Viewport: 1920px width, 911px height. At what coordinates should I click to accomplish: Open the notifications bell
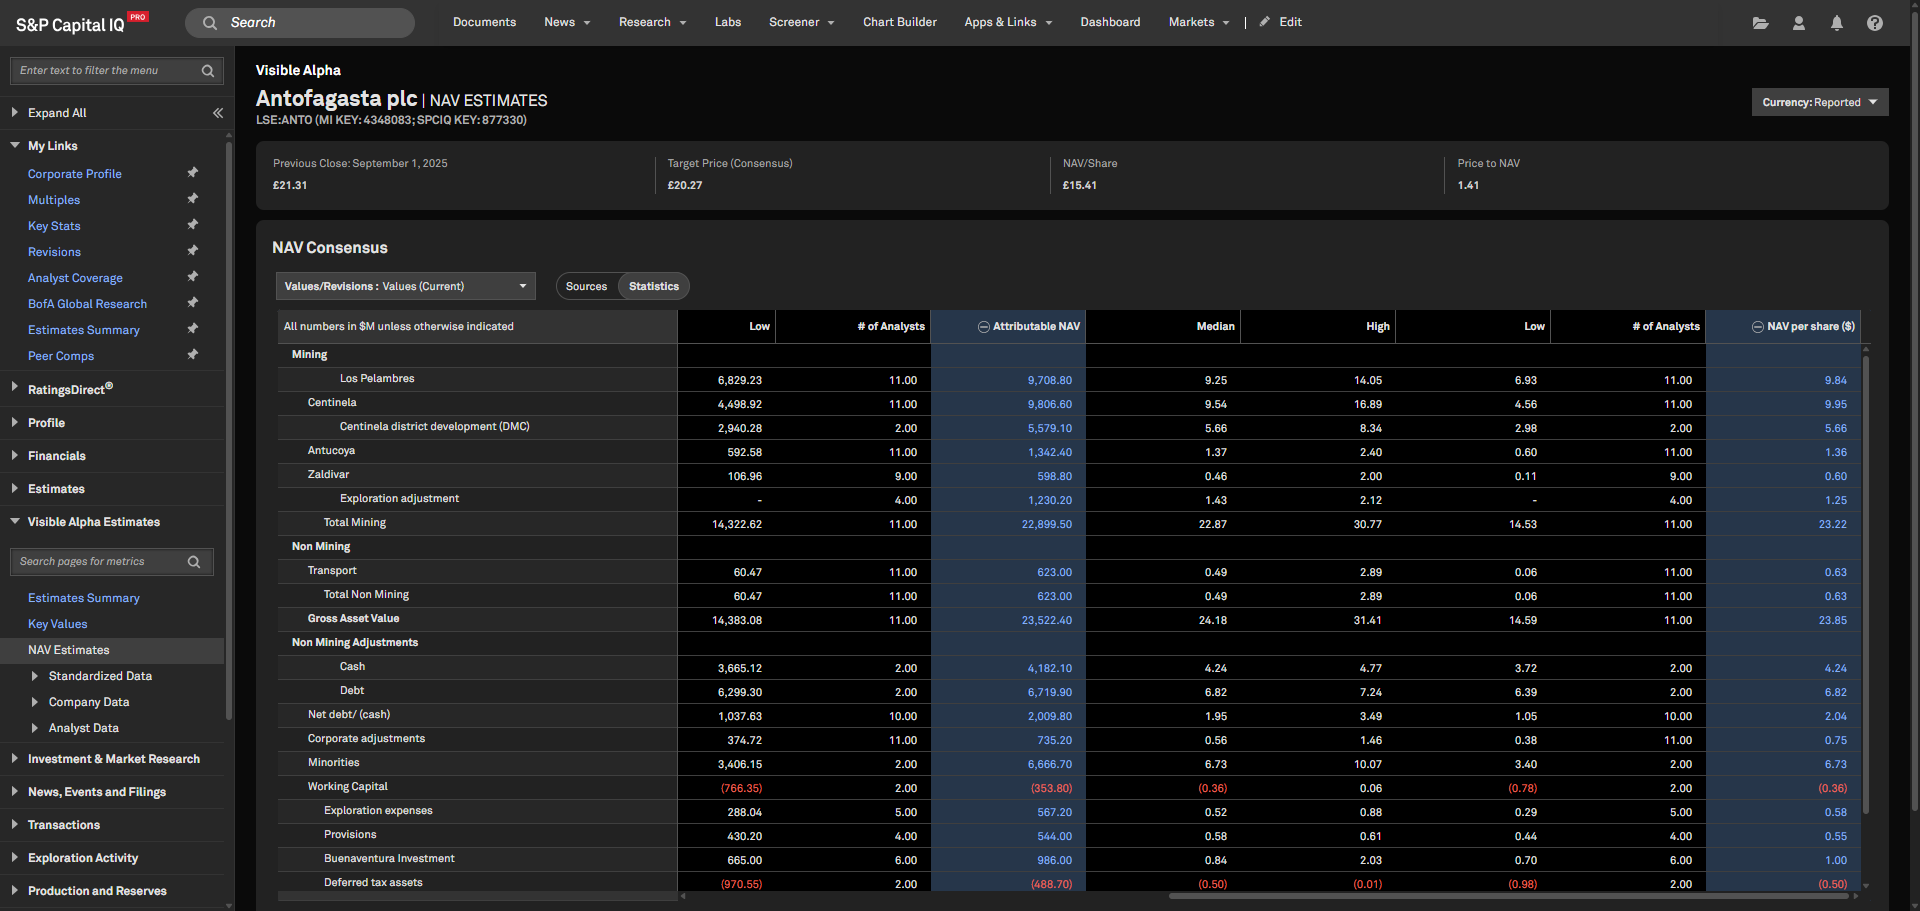pyautogui.click(x=1836, y=23)
